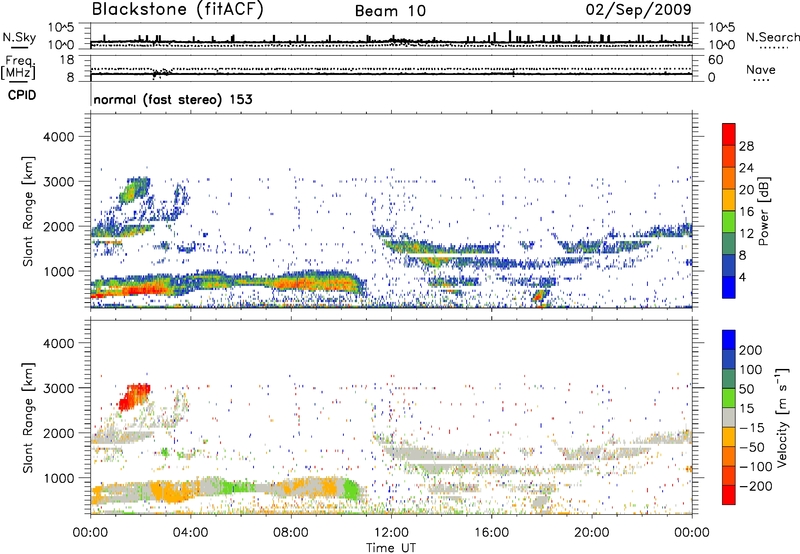Click the N.Sky legend label
This screenshot has width=800, height=554.
[19, 37]
